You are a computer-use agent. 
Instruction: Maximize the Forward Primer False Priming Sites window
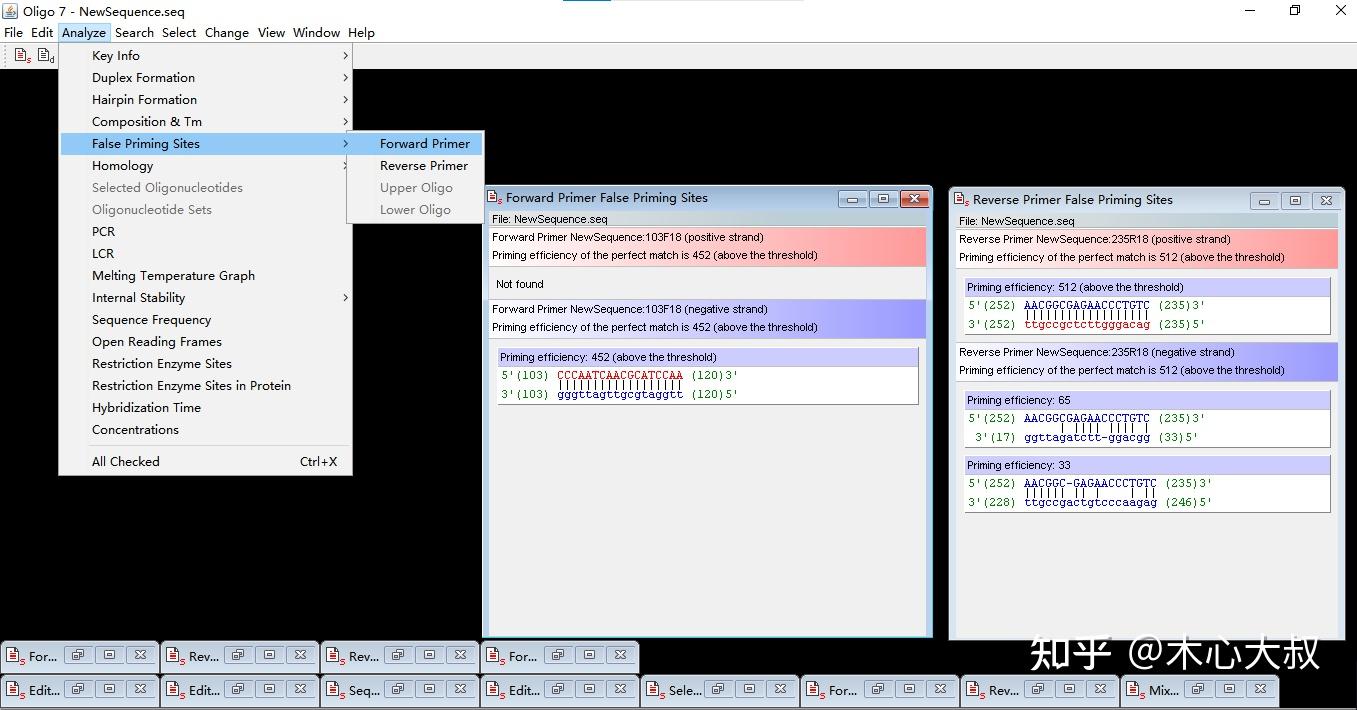pos(883,199)
